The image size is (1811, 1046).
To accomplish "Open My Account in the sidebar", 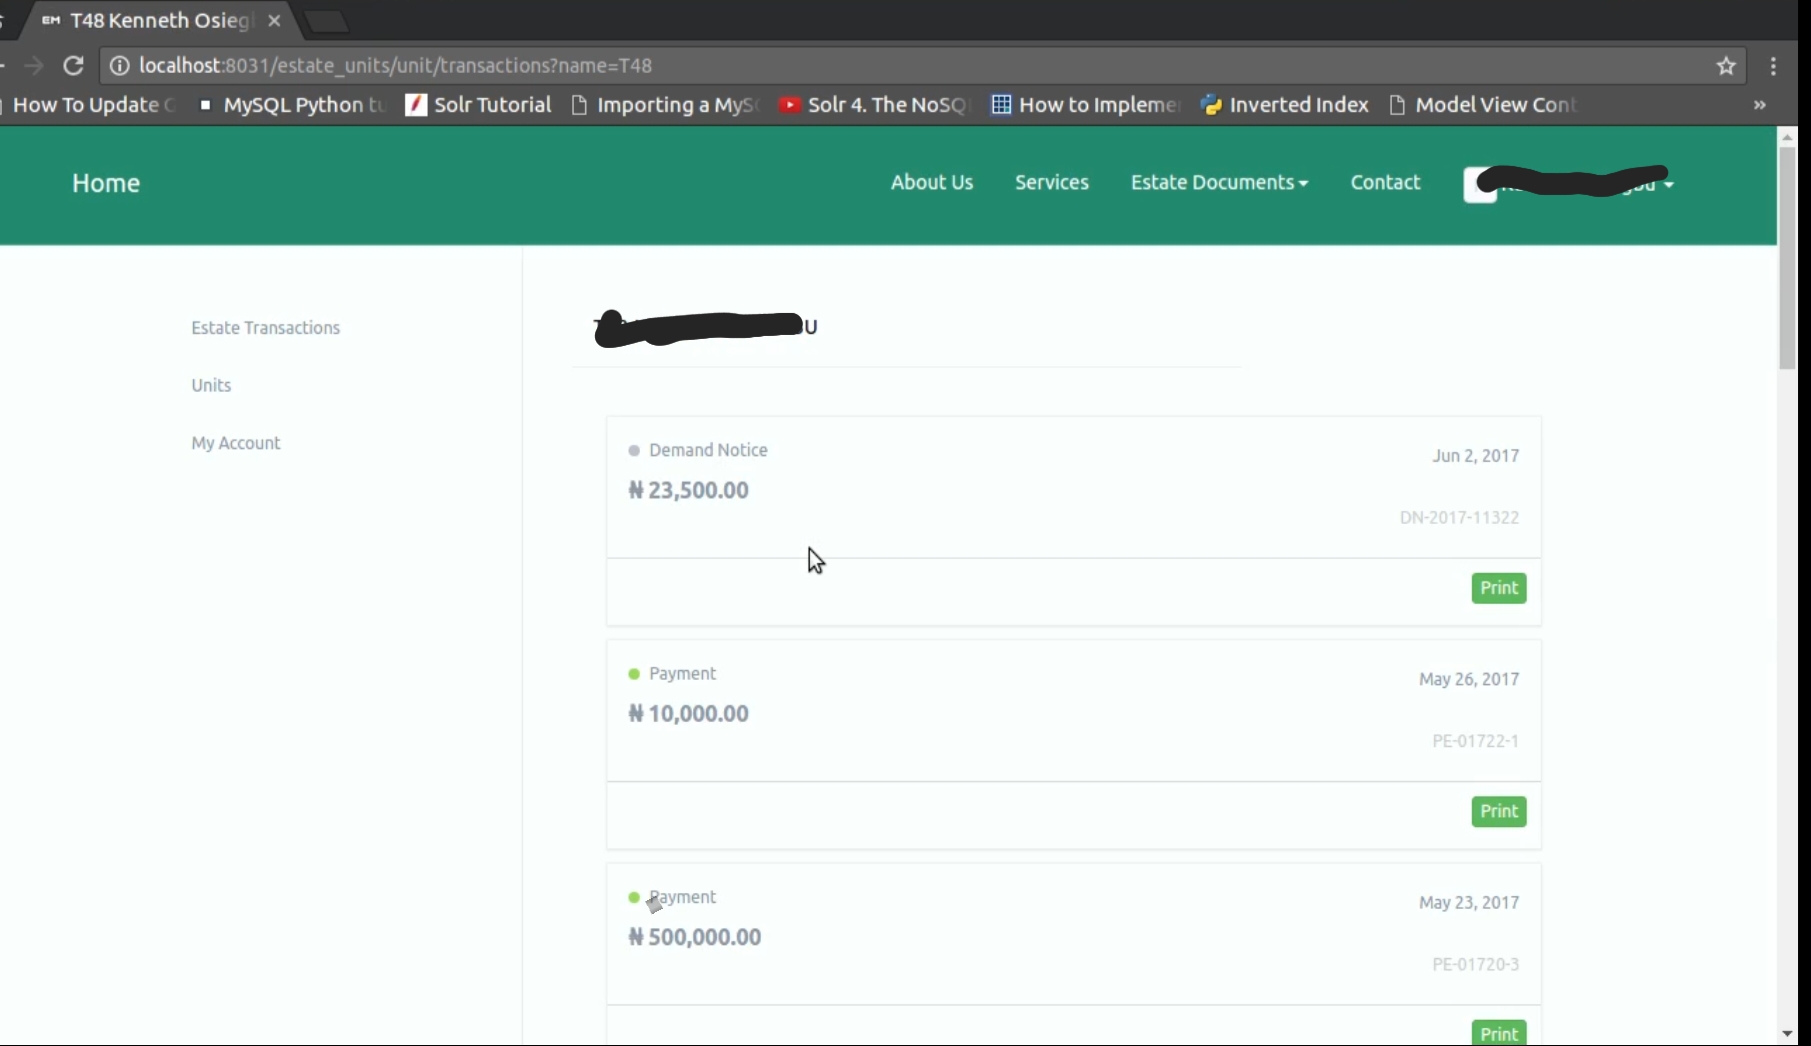I will 236,443.
